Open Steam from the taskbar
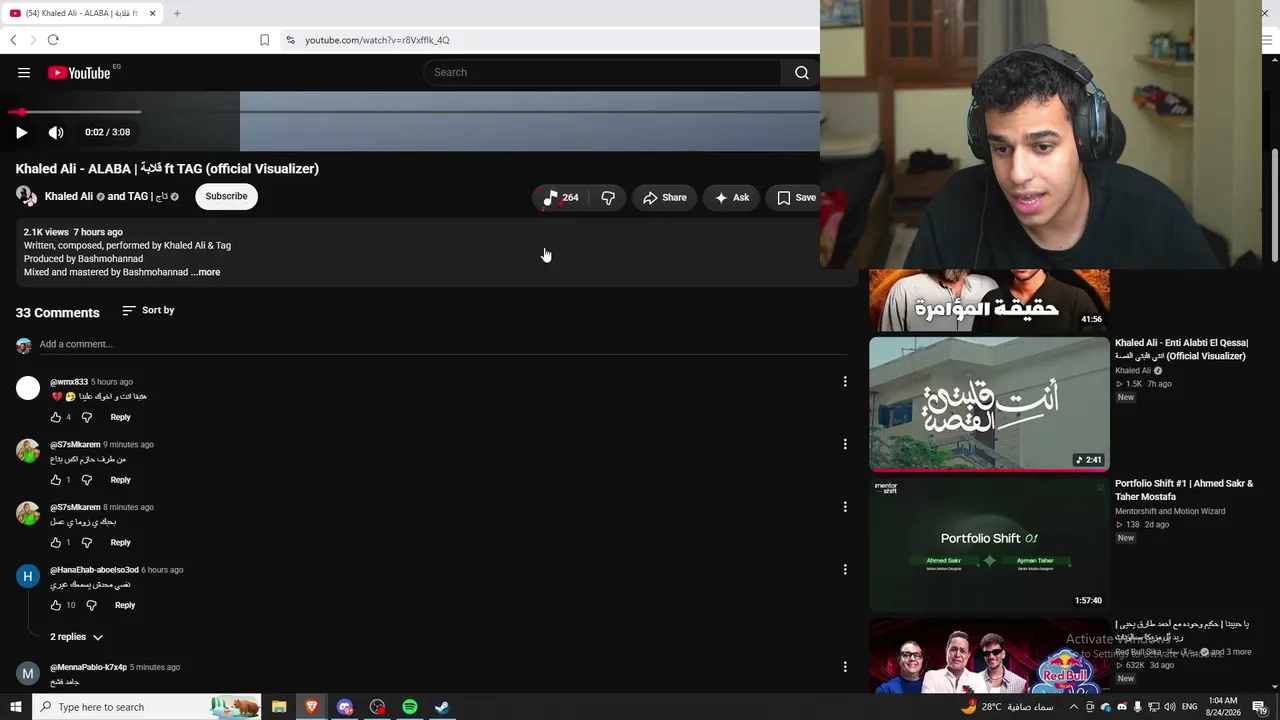The width and height of the screenshot is (1280, 720). 442,707
